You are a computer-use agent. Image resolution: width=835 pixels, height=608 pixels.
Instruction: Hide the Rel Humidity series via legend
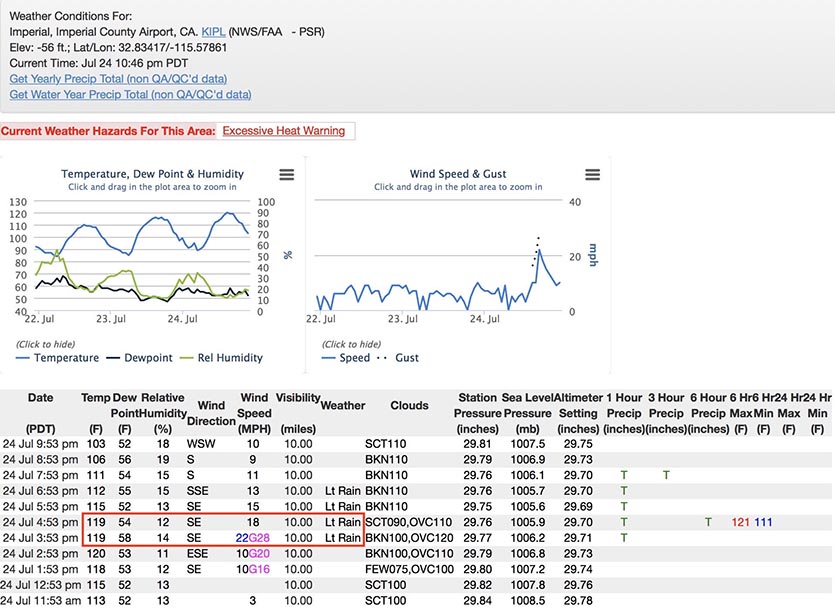(222, 358)
